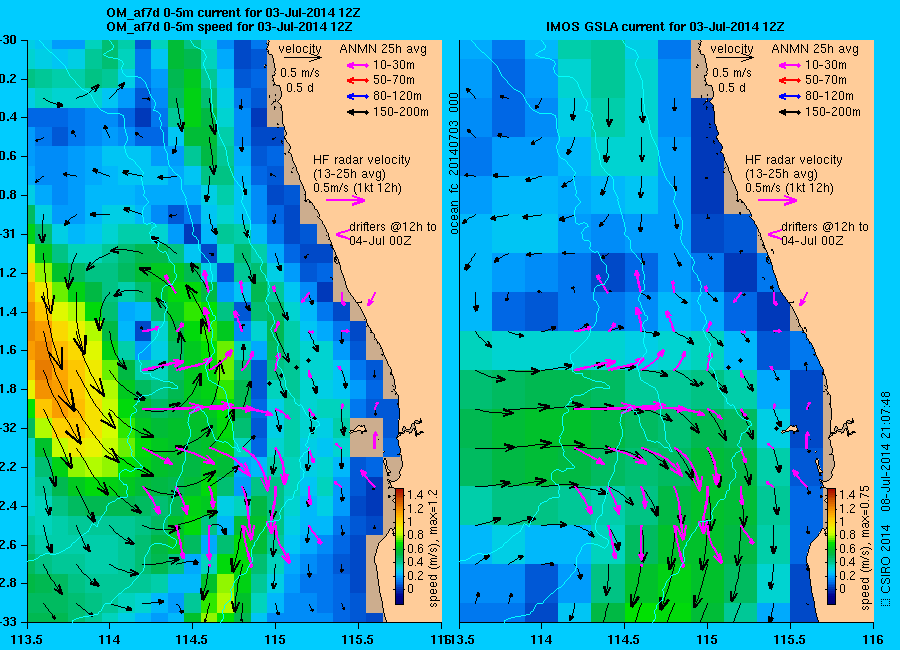The height and width of the screenshot is (650, 900).
Task: Click the blue 80-120m arrow in right legend
Action: [x=790, y=96]
